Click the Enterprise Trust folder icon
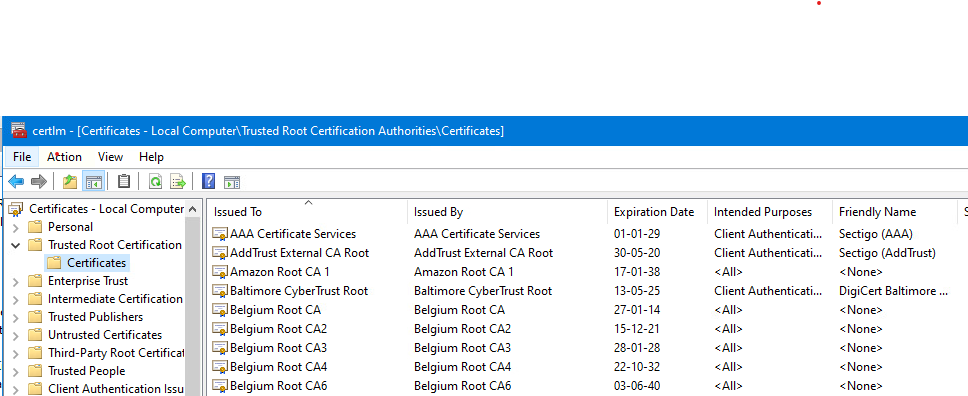968x396 pixels. pyautogui.click(x=36, y=281)
